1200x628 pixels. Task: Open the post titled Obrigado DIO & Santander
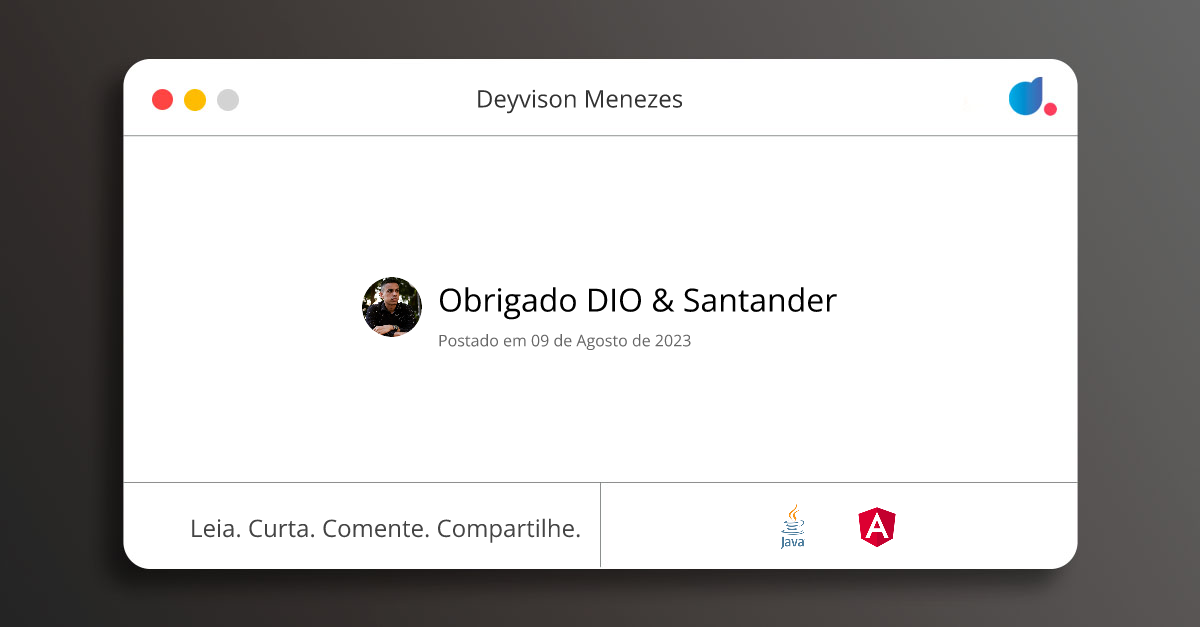(x=638, y=300)
